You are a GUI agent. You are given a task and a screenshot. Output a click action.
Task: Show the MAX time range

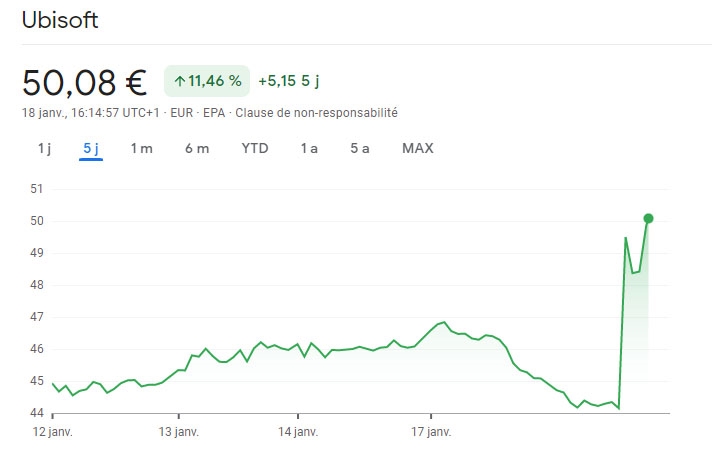pyautogui.click(x=418, y=149)
